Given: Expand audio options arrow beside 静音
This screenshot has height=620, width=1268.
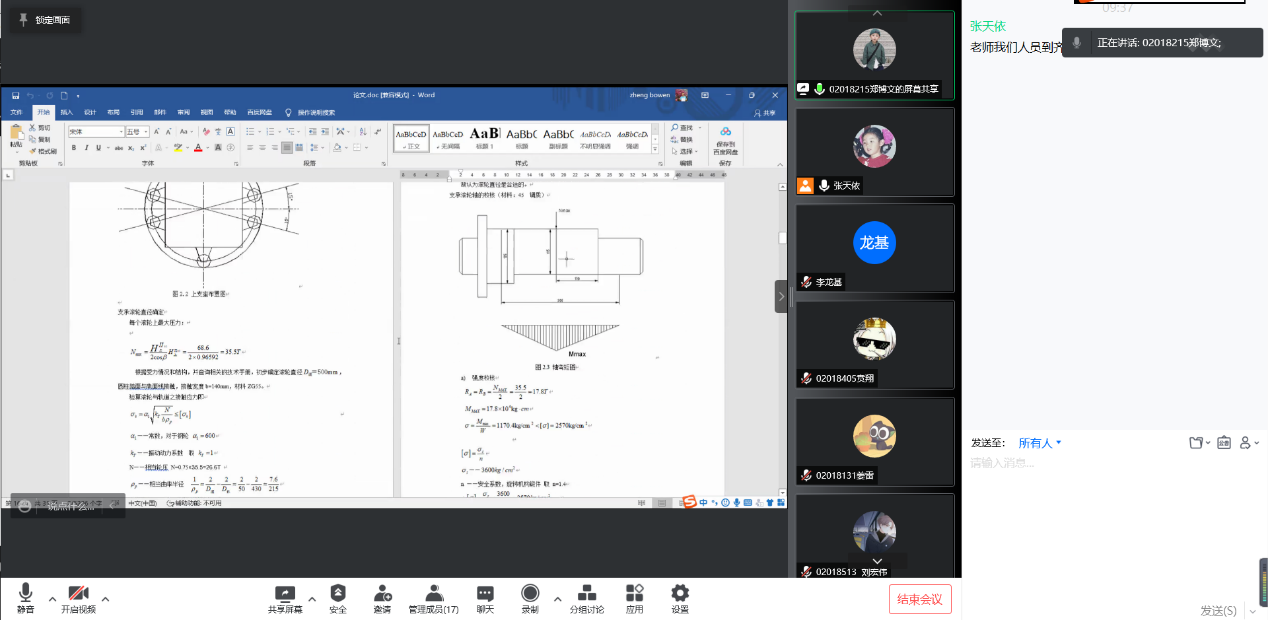Looking at the screenshot, I should [x=50, y=599].
